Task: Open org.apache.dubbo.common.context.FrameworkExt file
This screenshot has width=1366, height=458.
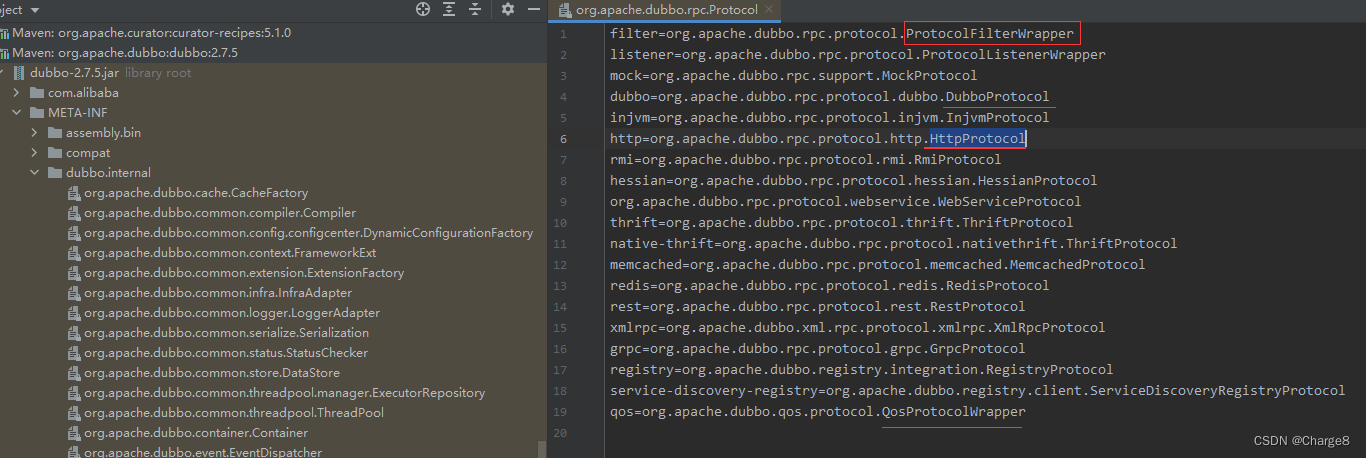Action: [230, 253]
